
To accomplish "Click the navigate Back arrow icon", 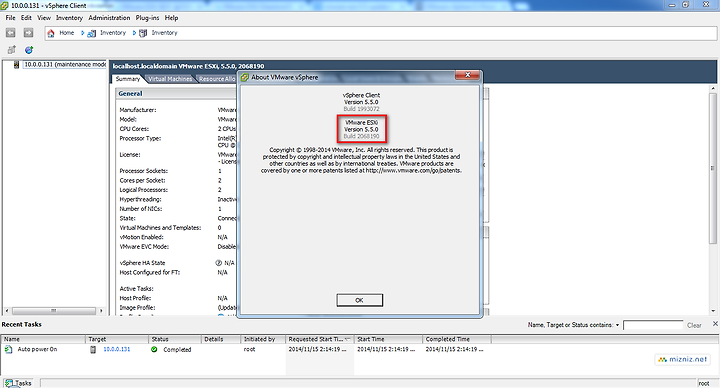I will (11, 33).
